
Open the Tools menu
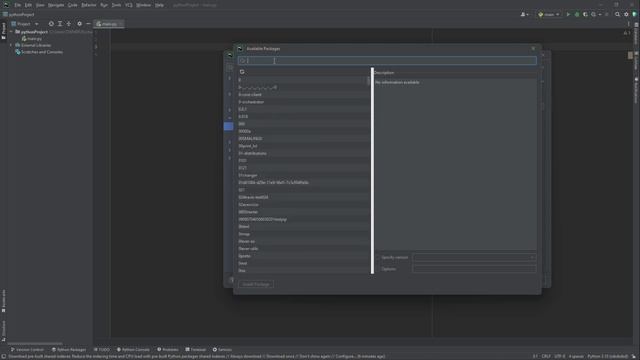116,5
